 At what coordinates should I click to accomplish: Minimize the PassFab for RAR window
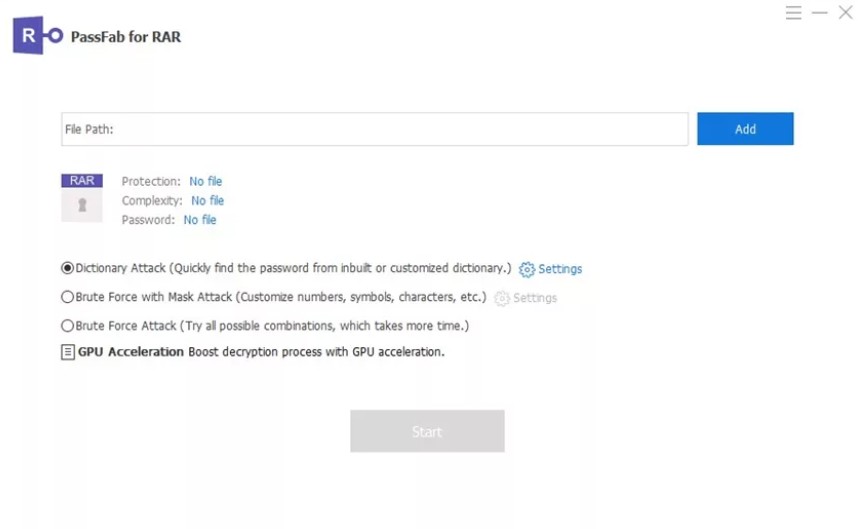tap(820, 13)
